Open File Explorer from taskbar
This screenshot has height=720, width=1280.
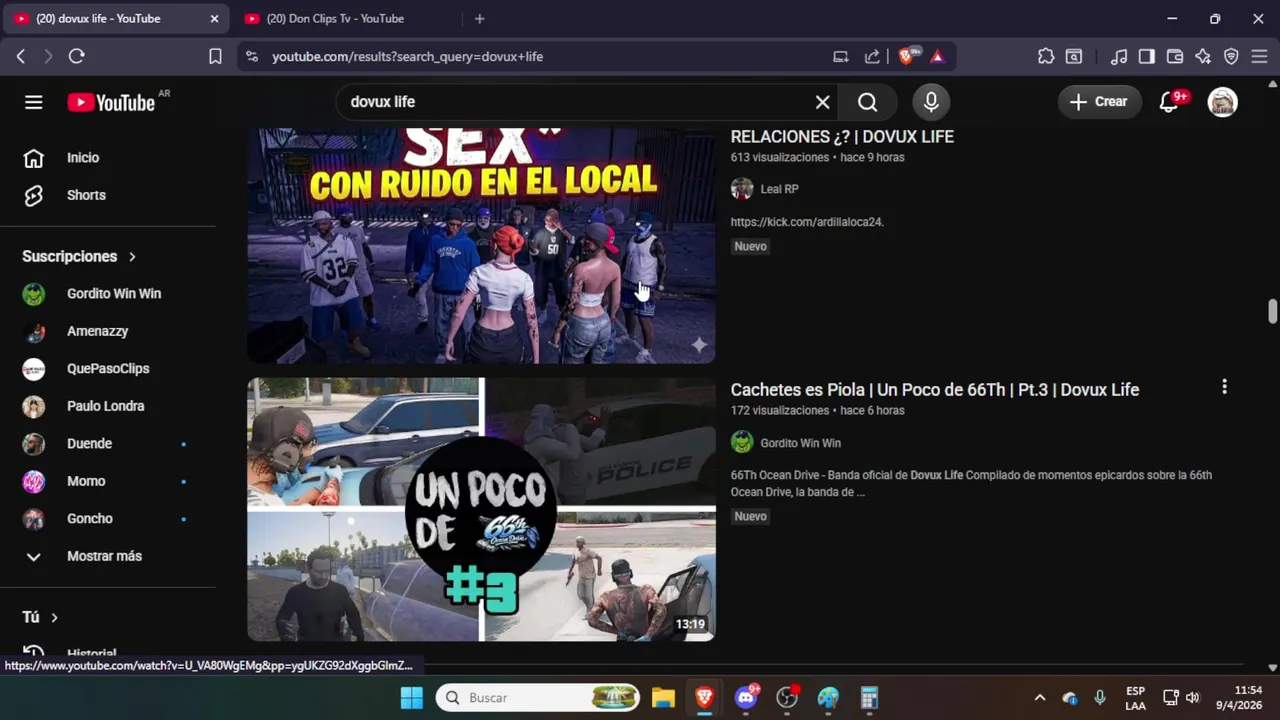[x=663, y=698]
